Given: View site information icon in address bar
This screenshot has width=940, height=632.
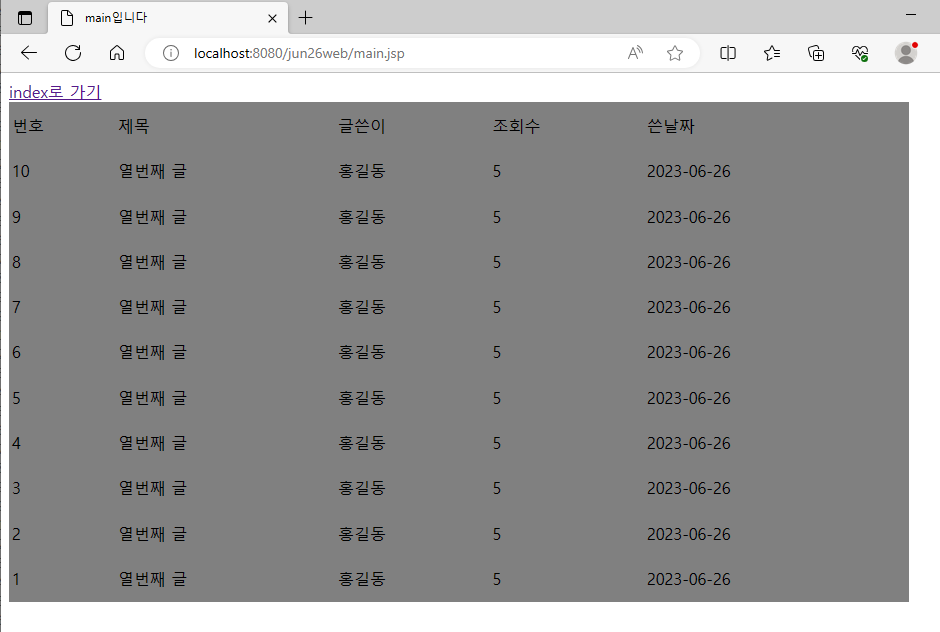Looking at the screenshot, I should tap(171, 53).
